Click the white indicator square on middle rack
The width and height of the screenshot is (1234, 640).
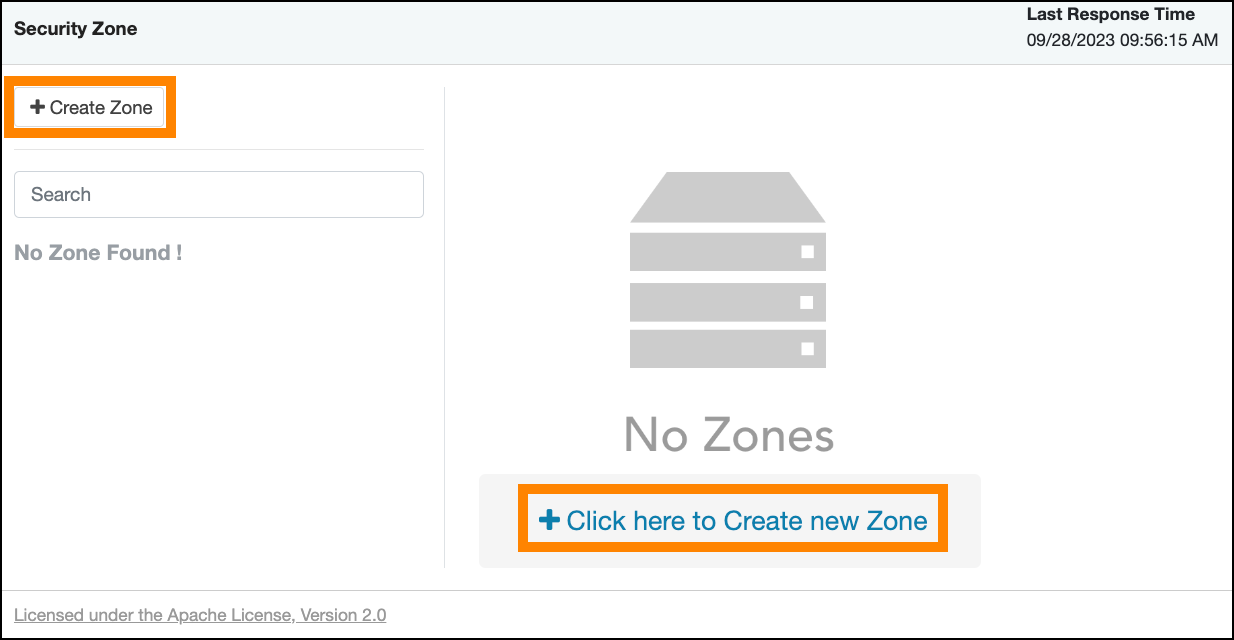[807, 301]
